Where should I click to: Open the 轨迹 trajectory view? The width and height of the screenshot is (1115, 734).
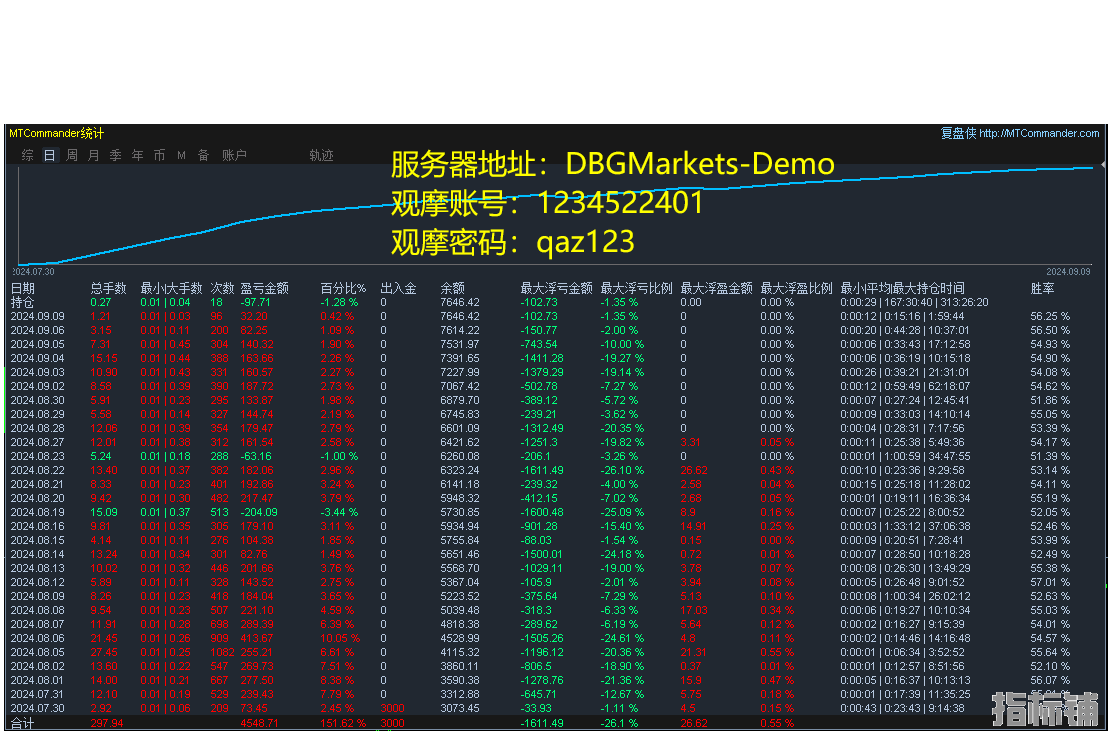pos(321,155)
